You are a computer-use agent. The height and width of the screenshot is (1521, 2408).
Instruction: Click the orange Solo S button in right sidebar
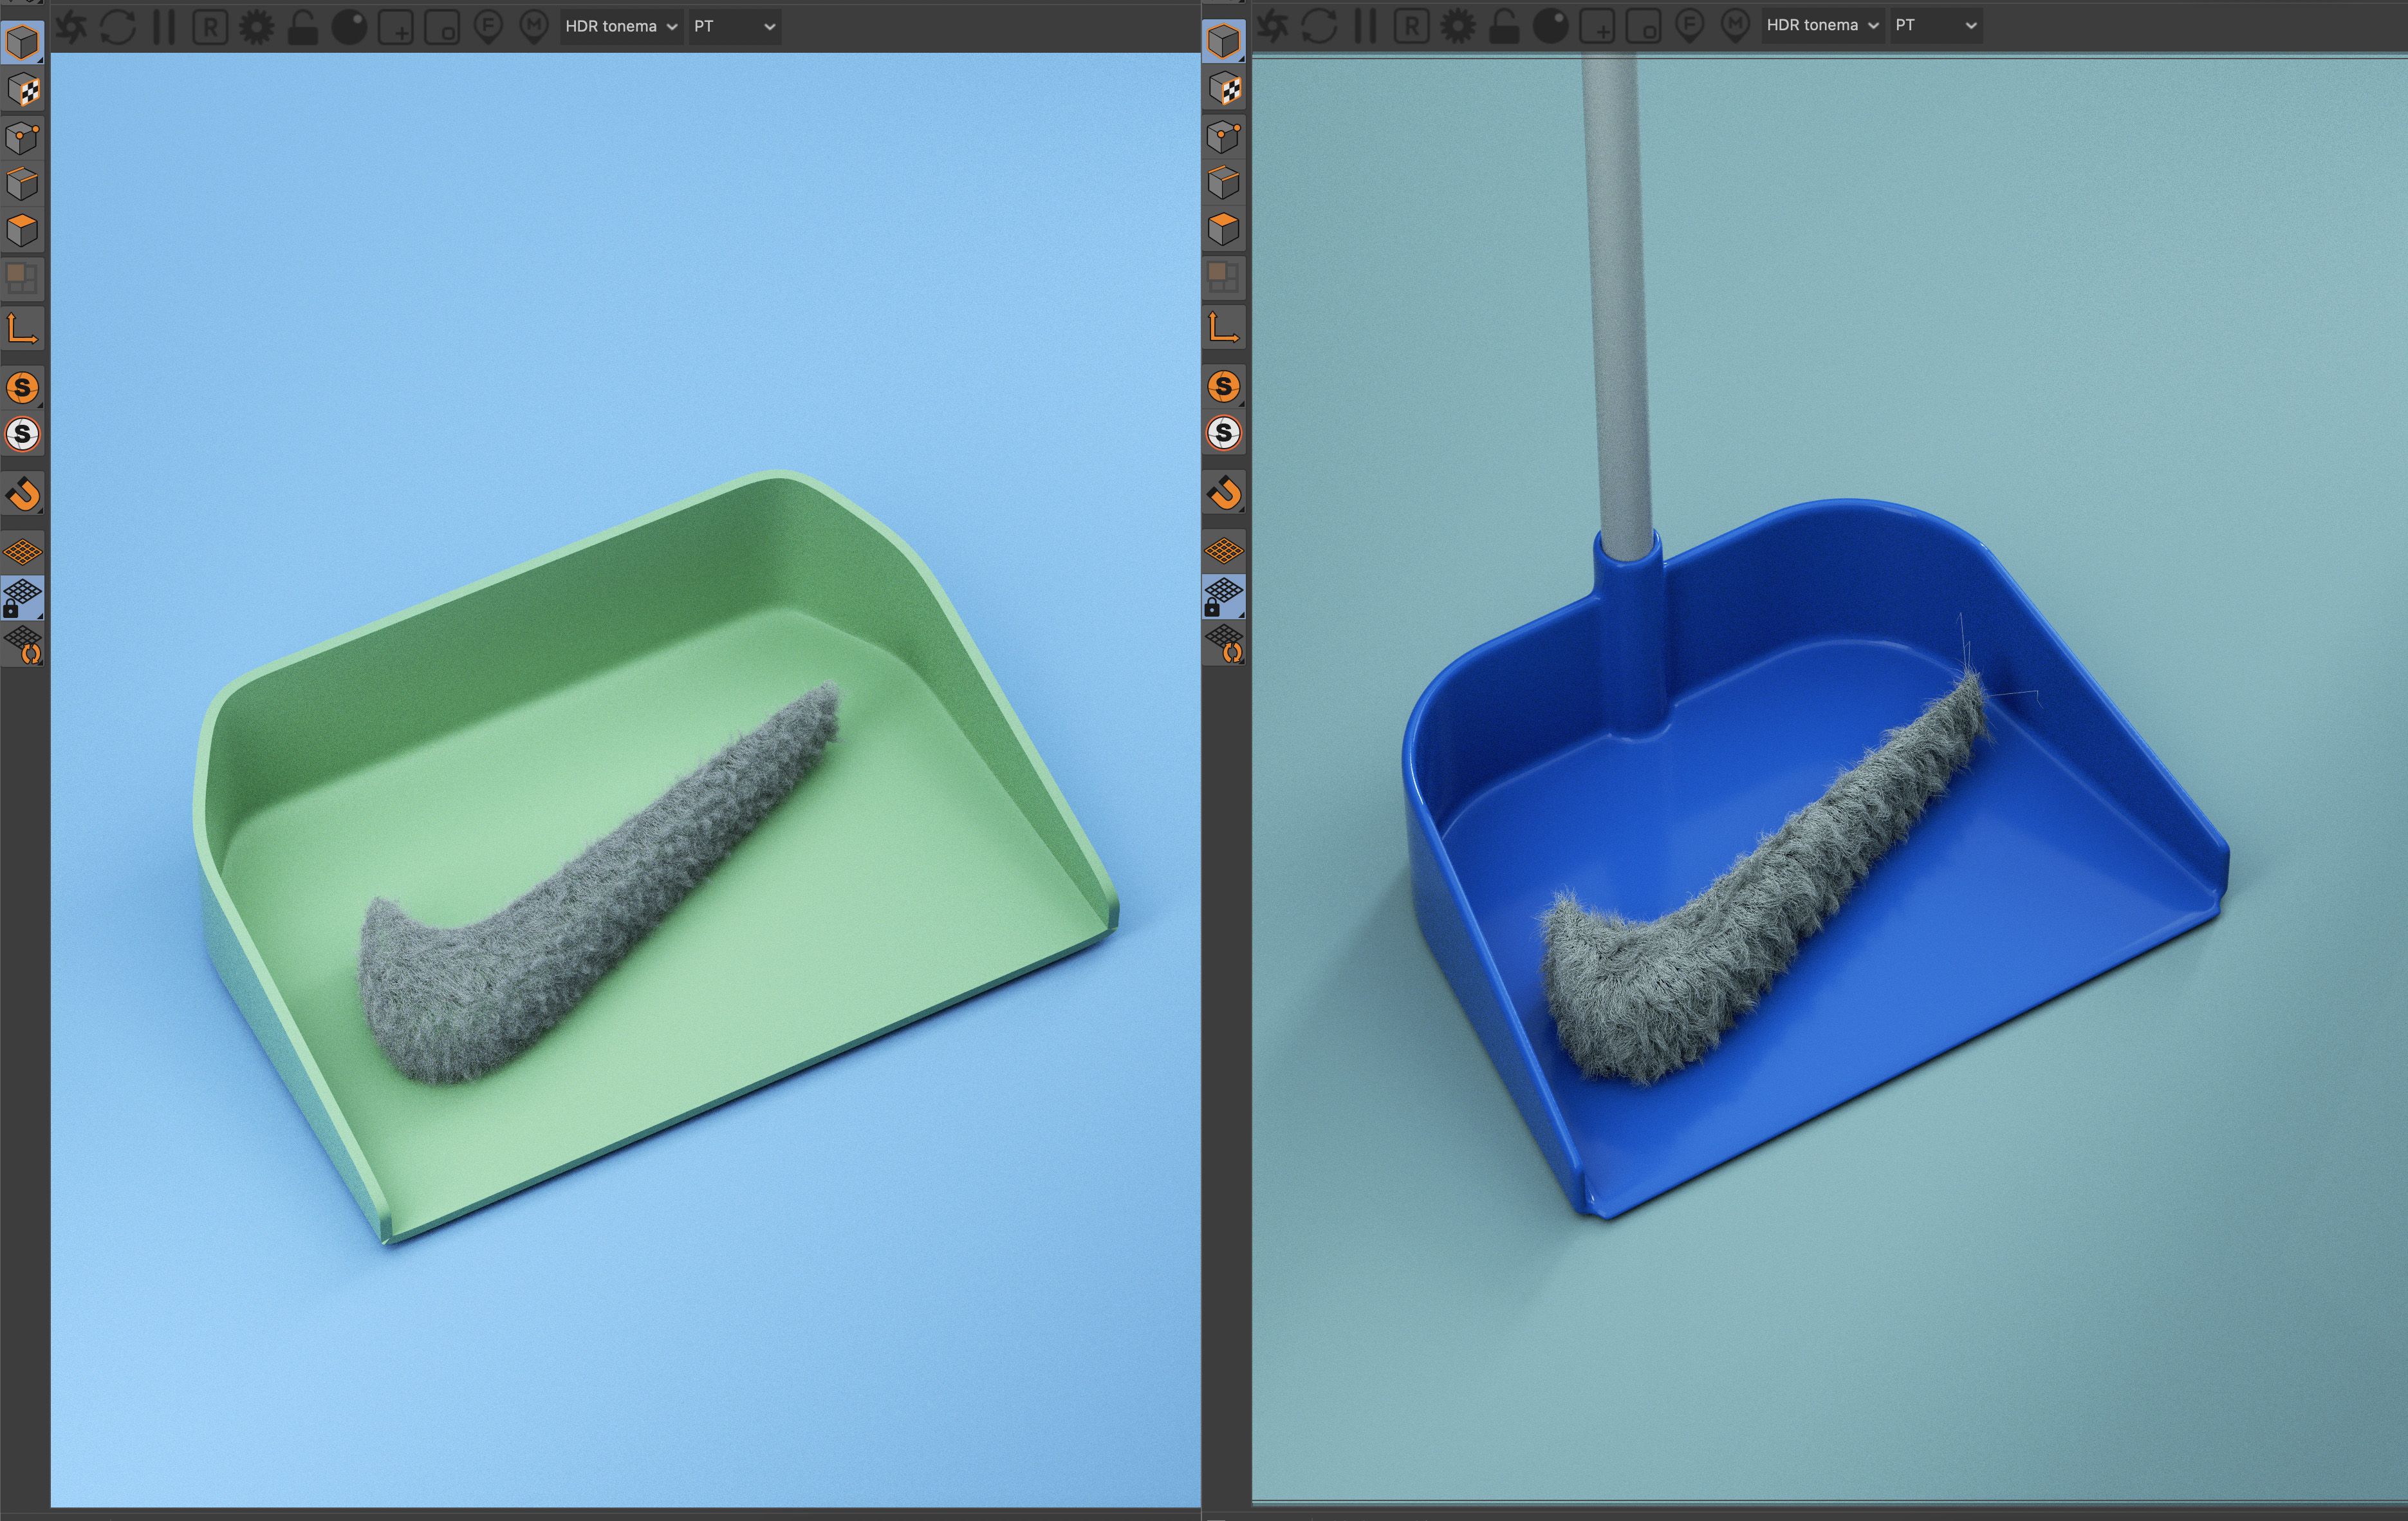coord(1224,386)
